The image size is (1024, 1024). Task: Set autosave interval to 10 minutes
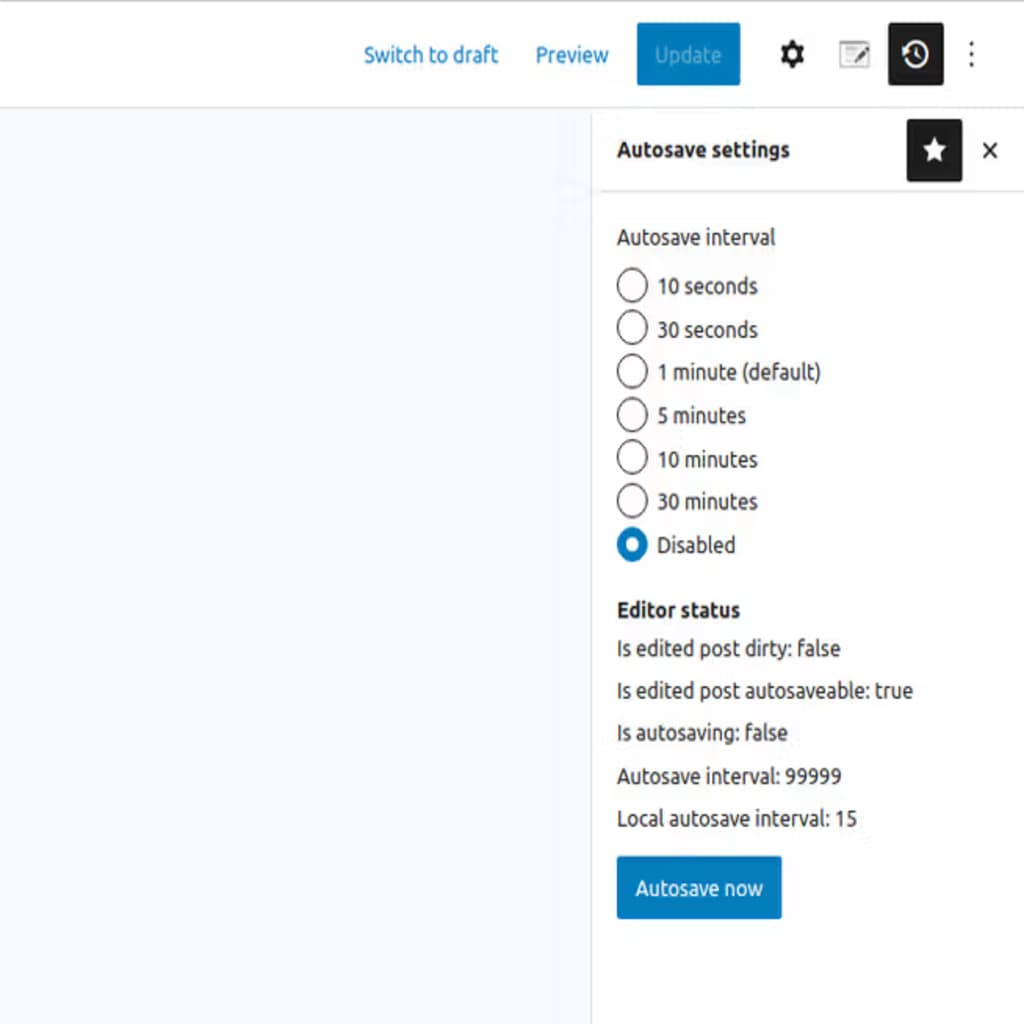632,457
